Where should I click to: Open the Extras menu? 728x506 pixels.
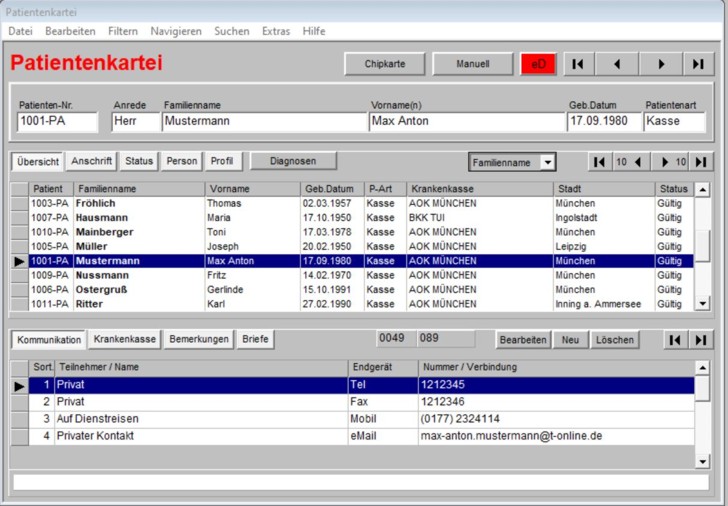[x=276, y=31]
